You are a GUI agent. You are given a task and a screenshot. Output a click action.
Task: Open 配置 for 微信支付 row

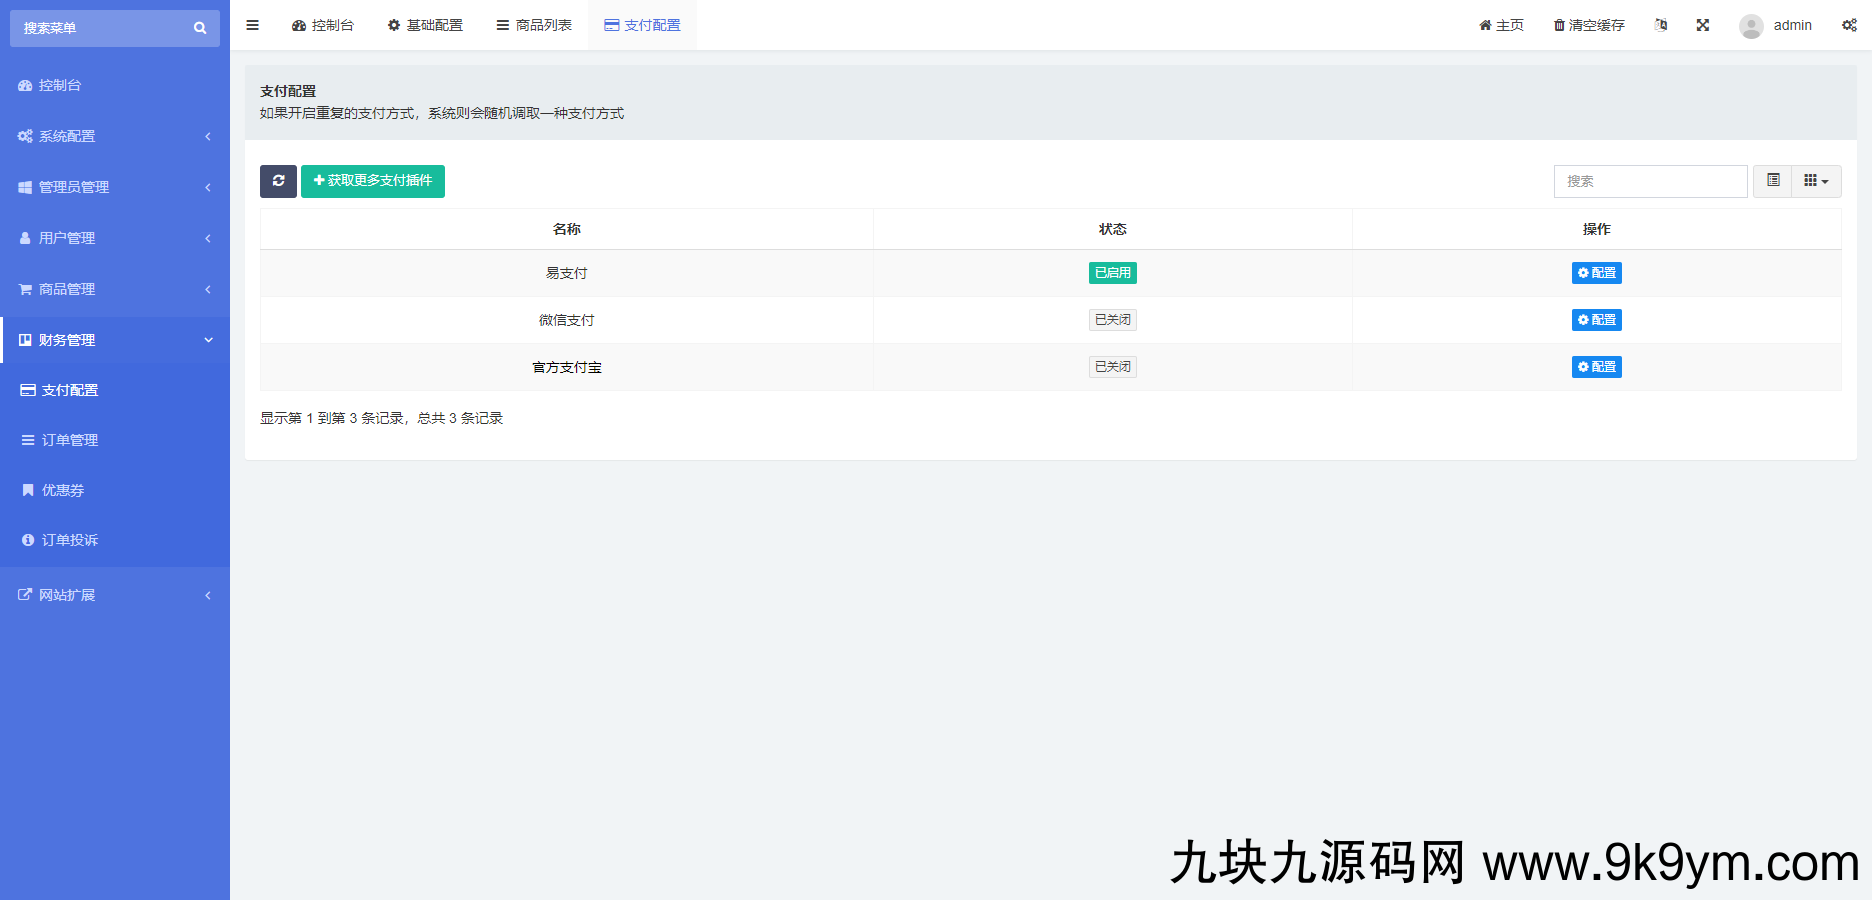coord(1596,320)
